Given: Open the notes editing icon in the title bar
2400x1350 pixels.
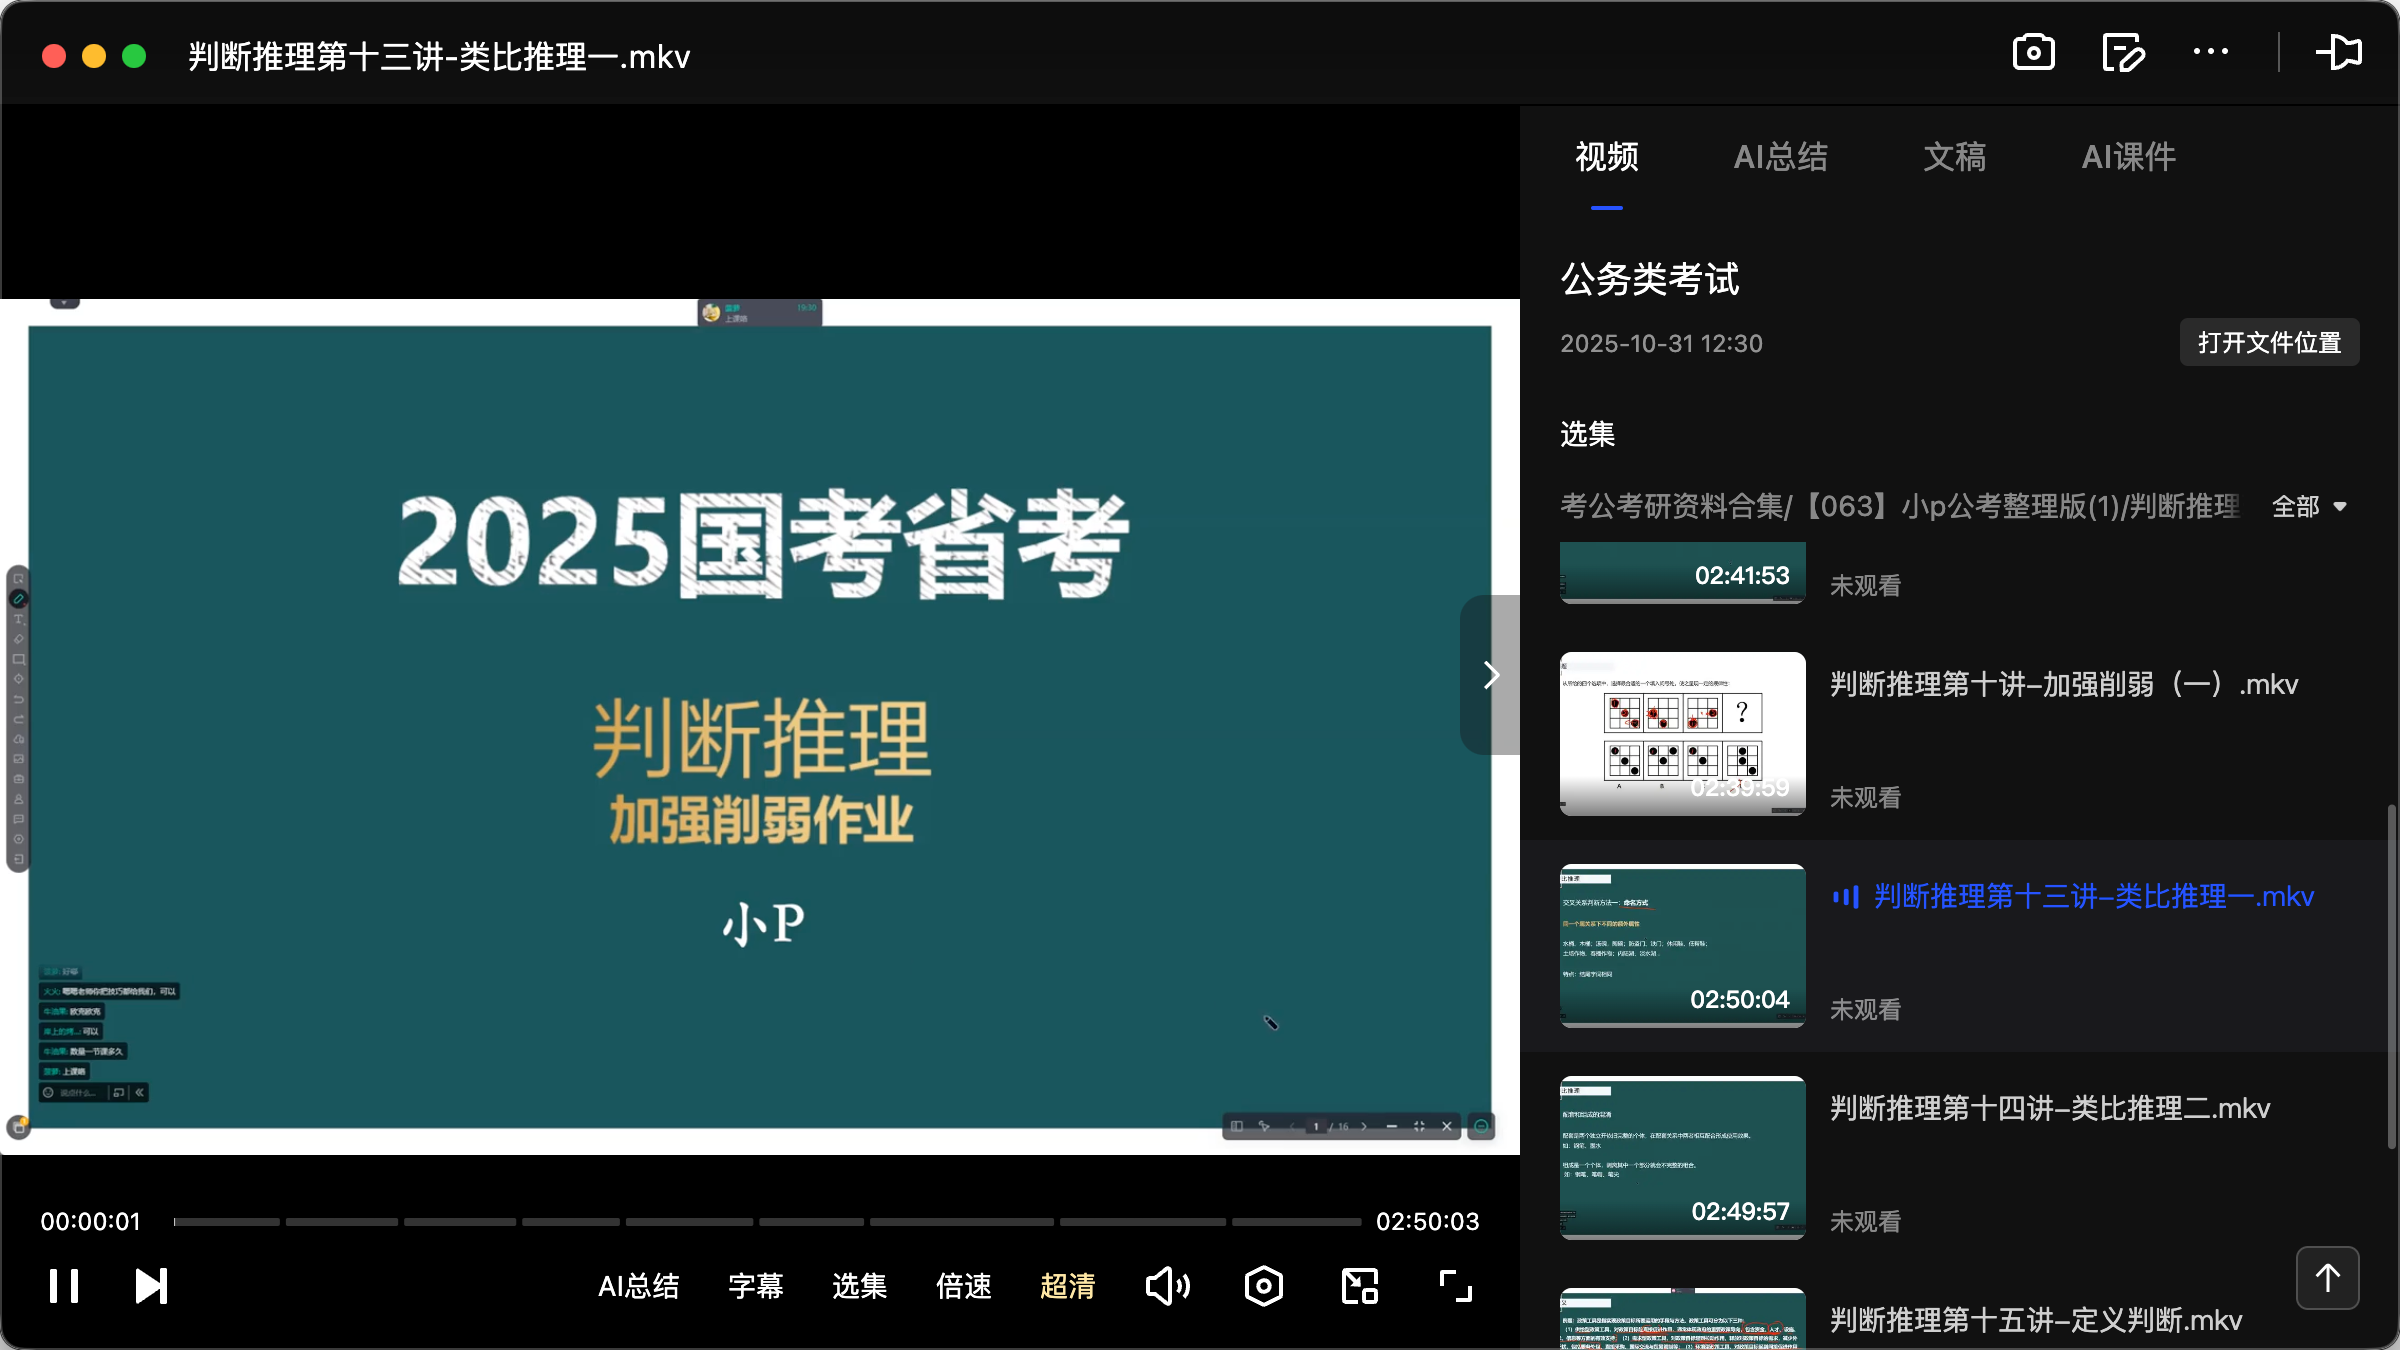Looking at the screenshot, I should pyautogui.click(x=2123, y=53).
